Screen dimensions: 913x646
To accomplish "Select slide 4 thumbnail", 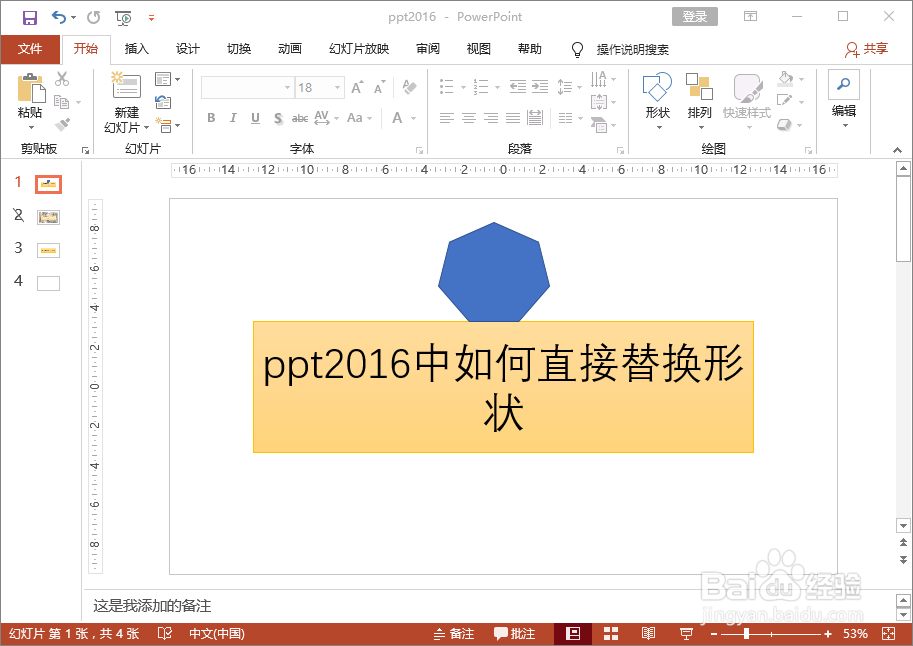I will [x=48, y=283].
